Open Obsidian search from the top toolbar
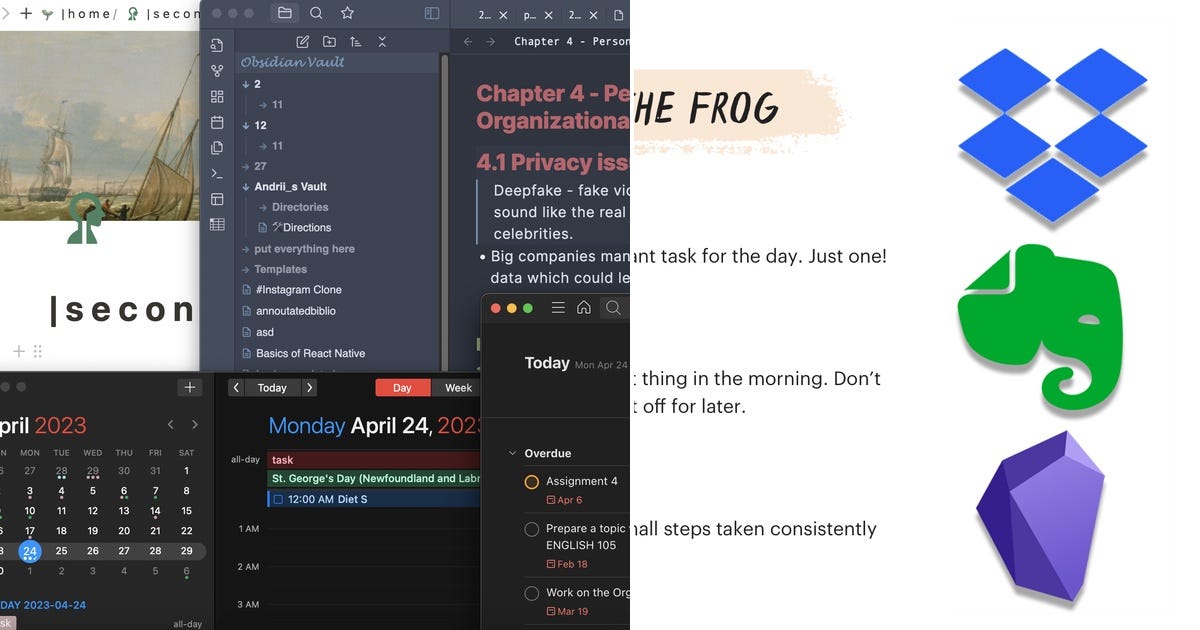 point(314,13)
